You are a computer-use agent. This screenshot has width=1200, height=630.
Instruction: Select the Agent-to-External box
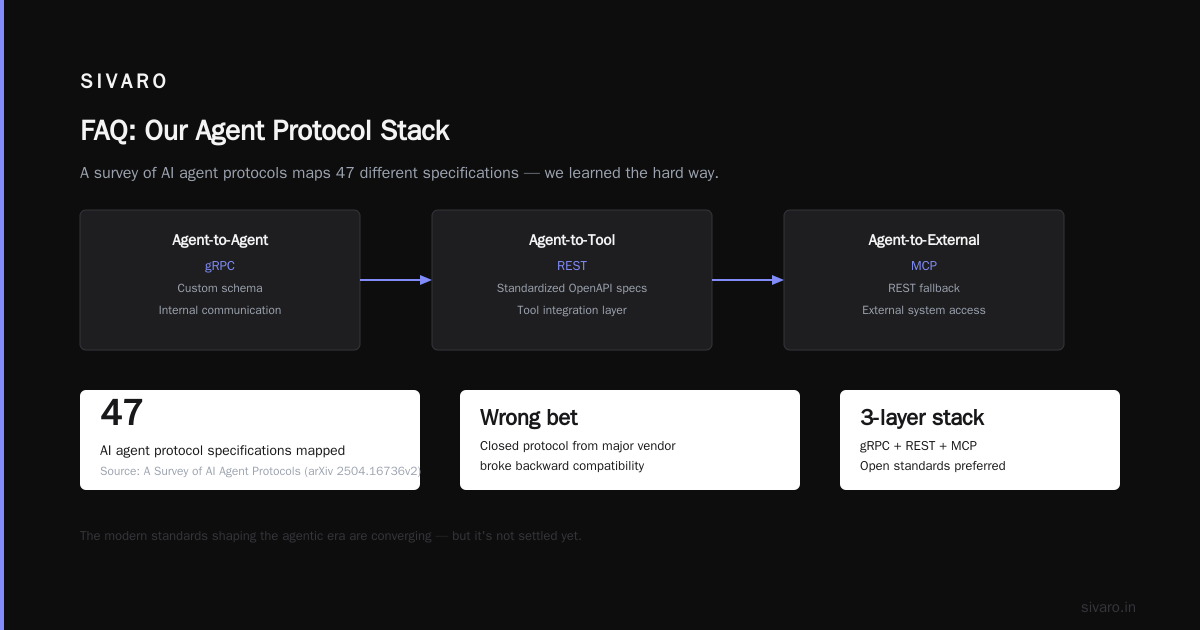(924, 280)
